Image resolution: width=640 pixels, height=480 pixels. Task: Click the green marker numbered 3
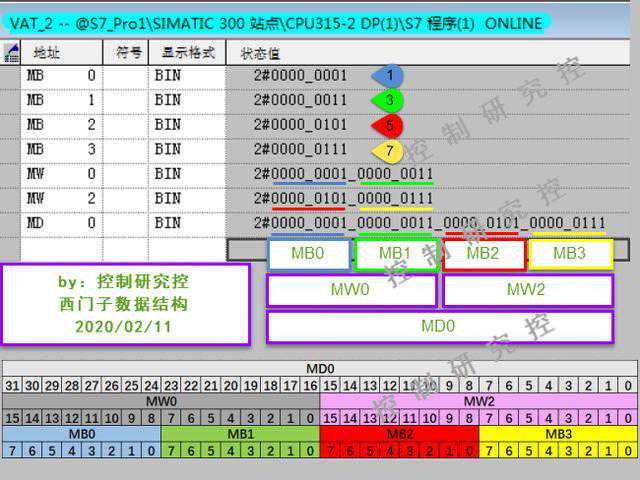388,100
